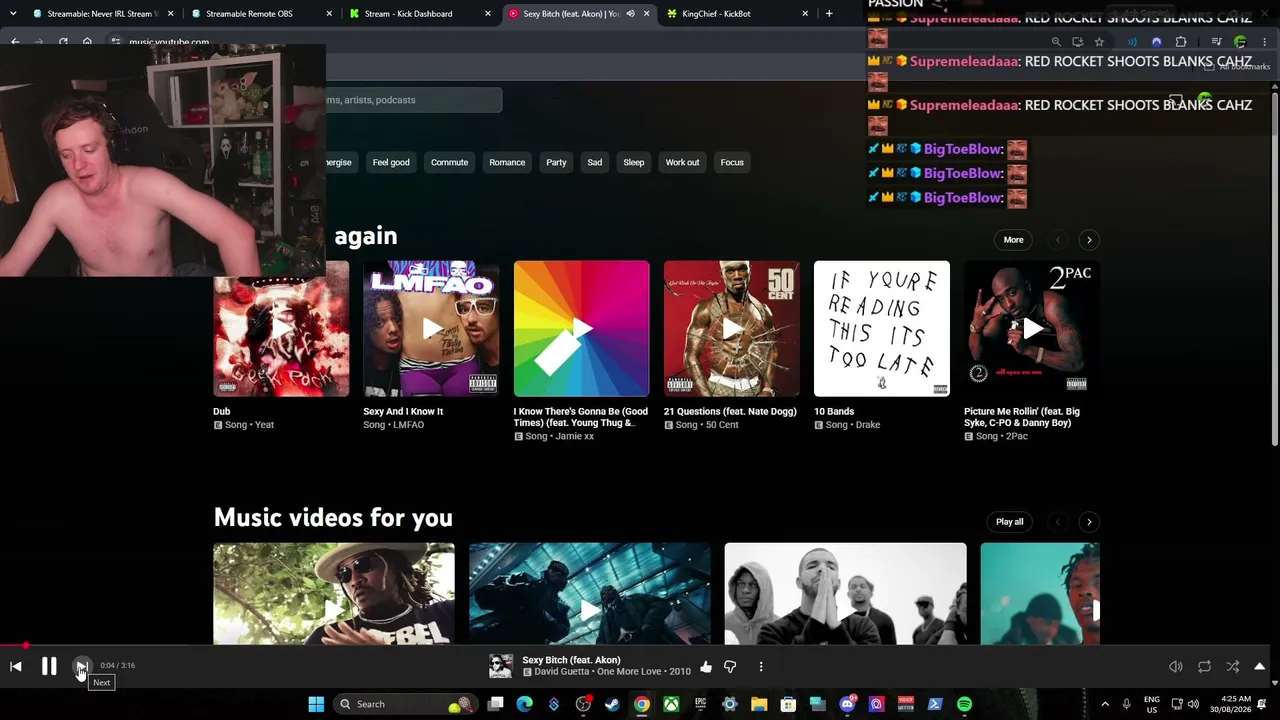
Task: Open One More Love album link
Action: (x=629, y=672)
